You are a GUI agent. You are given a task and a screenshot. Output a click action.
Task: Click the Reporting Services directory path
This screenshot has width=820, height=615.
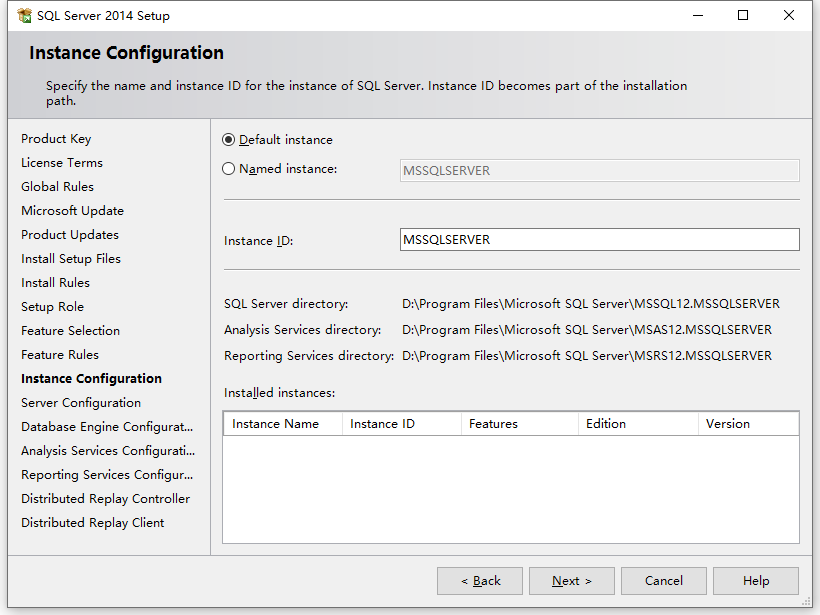click(x=587, y=356)
